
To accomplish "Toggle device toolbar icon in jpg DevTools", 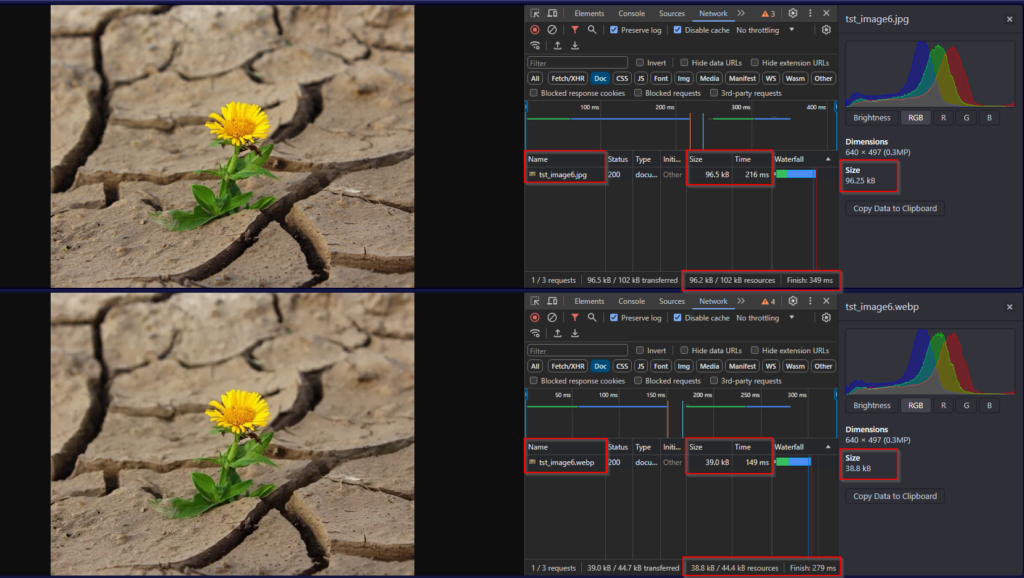I will click(x=552, y=13).
